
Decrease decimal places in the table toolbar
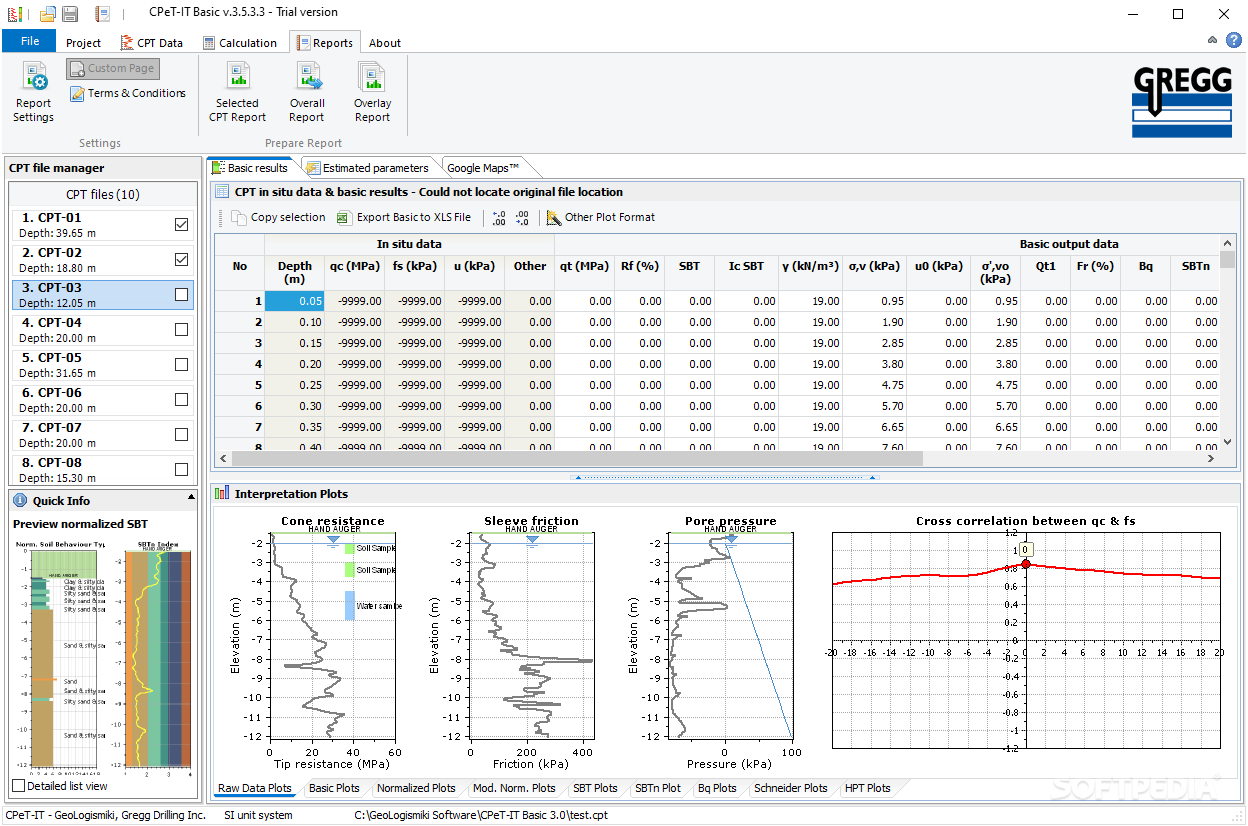point(522,217)
